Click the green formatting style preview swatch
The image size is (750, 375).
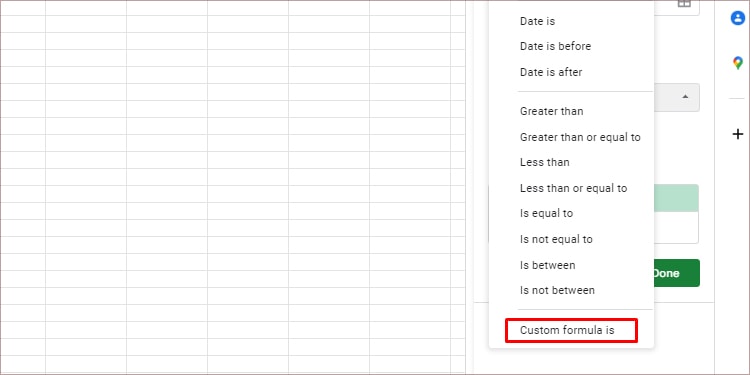(676, 198)
